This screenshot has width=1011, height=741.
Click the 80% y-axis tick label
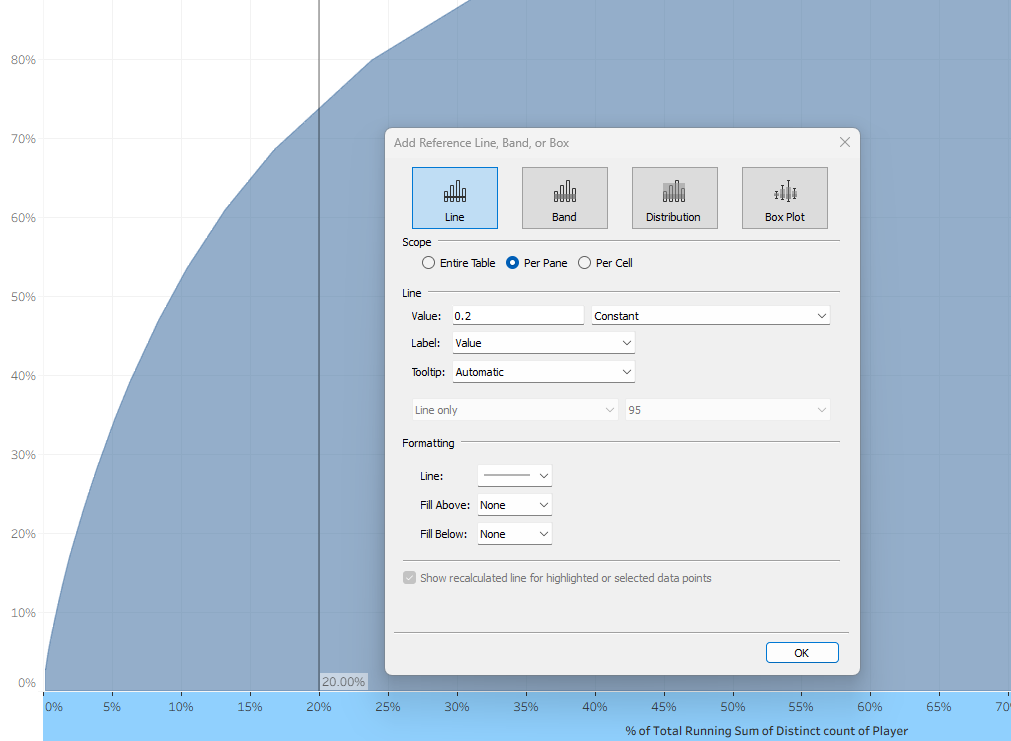click(23, 59)
